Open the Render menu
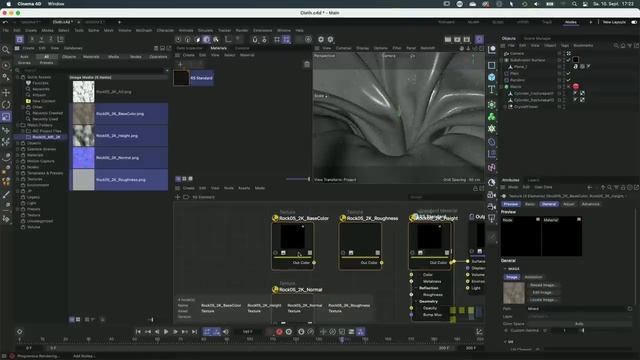 (242, 30)
